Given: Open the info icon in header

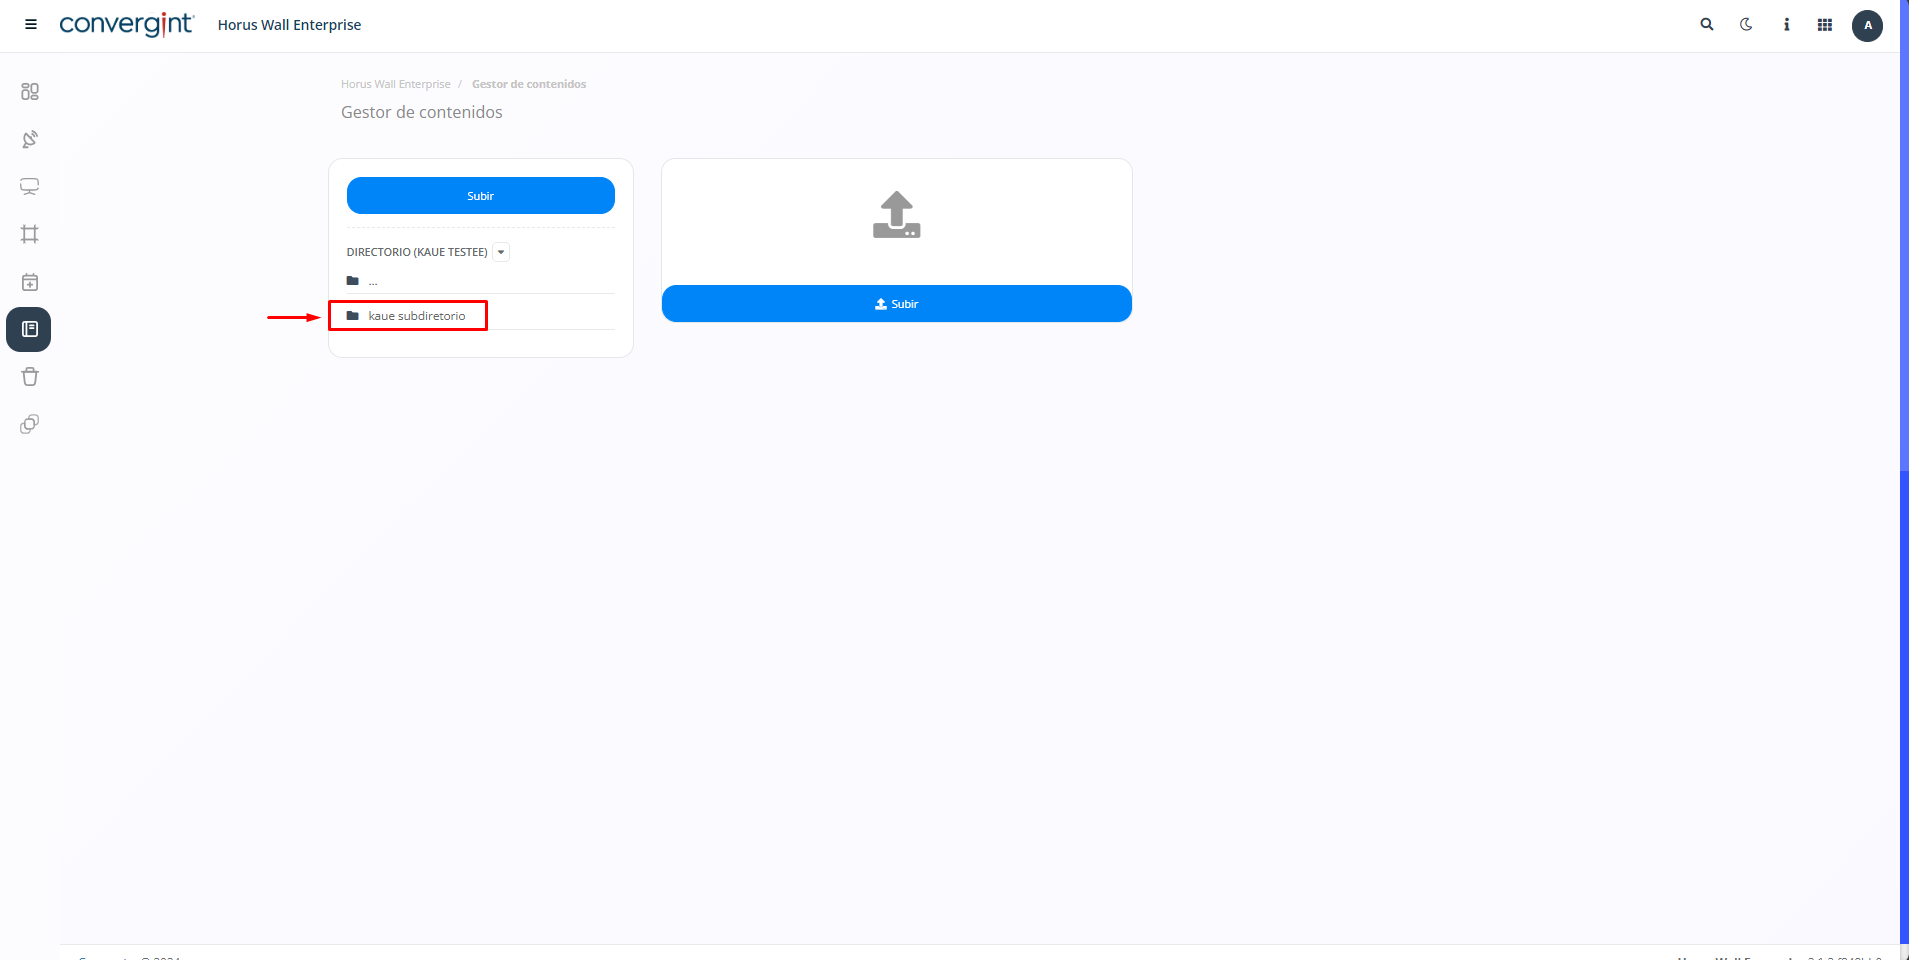Looking at the screenshot, I should (1786, 25).
